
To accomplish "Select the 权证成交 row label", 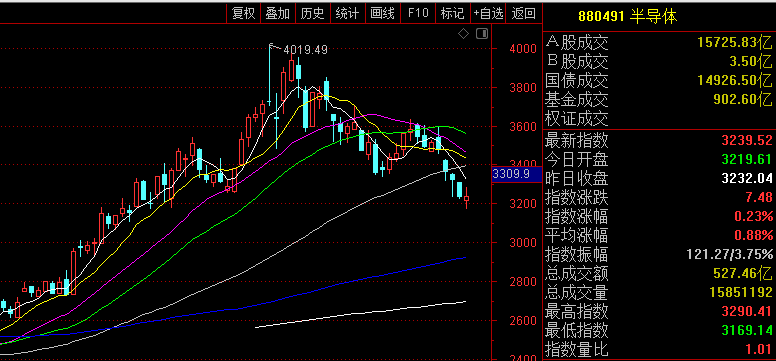I will (x=577, y=118).
